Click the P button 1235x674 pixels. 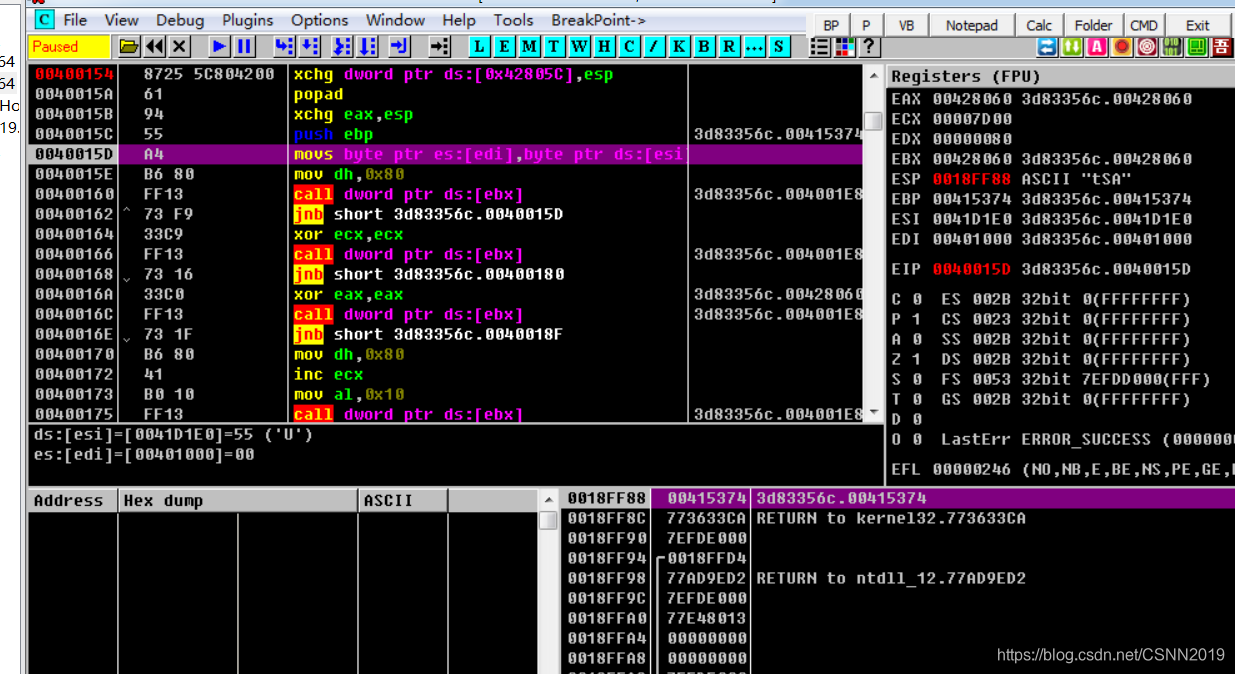tap(866, 25)
